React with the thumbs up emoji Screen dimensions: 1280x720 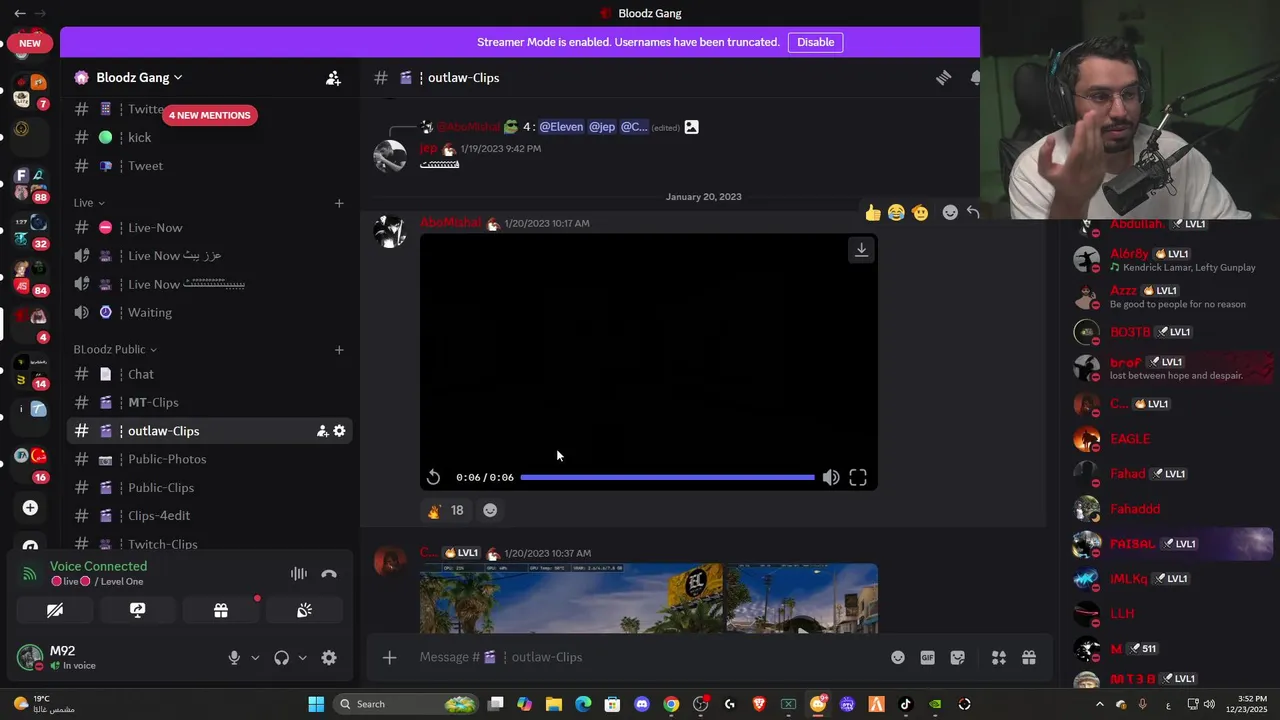click(x=873, y=212)
